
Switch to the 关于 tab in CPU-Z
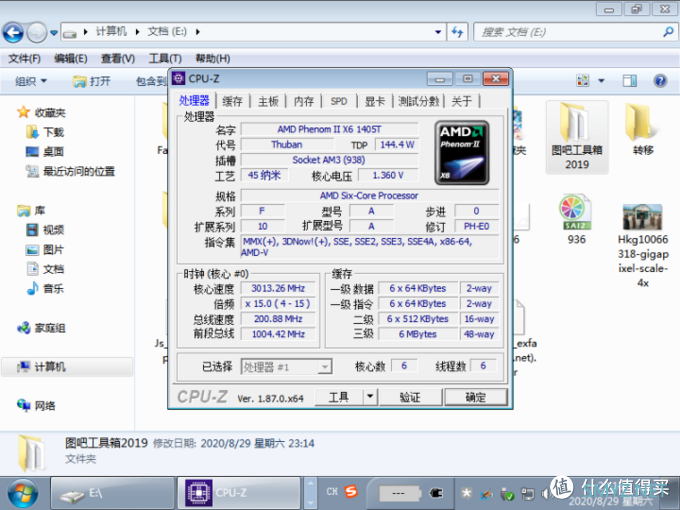click(461, 101)
